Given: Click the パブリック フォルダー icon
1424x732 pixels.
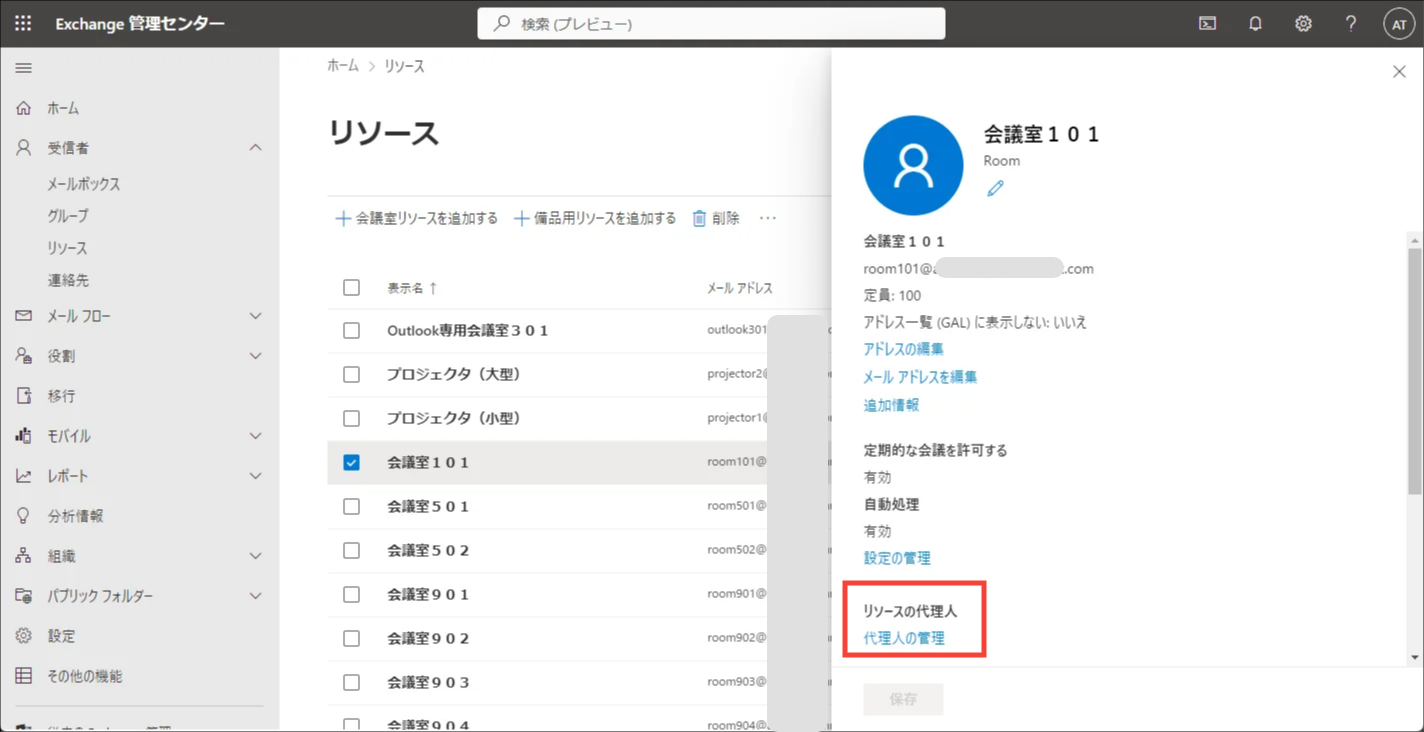Looking at the screenshot, I should click(24, 596).
